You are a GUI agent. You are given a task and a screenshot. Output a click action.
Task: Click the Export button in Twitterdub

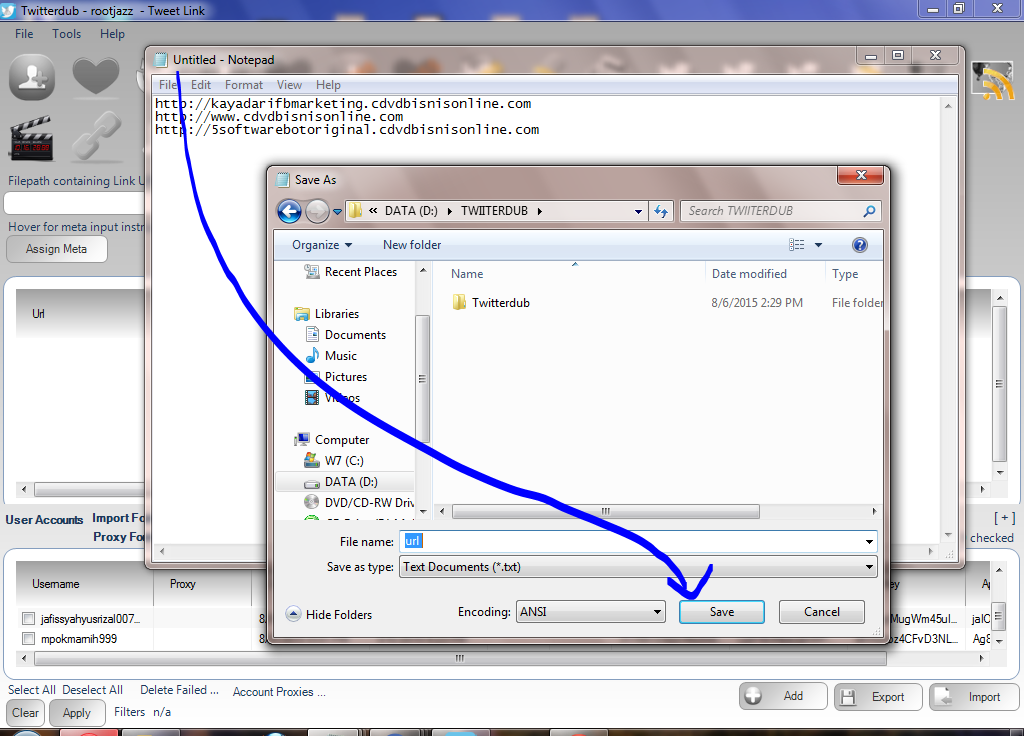coord(878,697)
